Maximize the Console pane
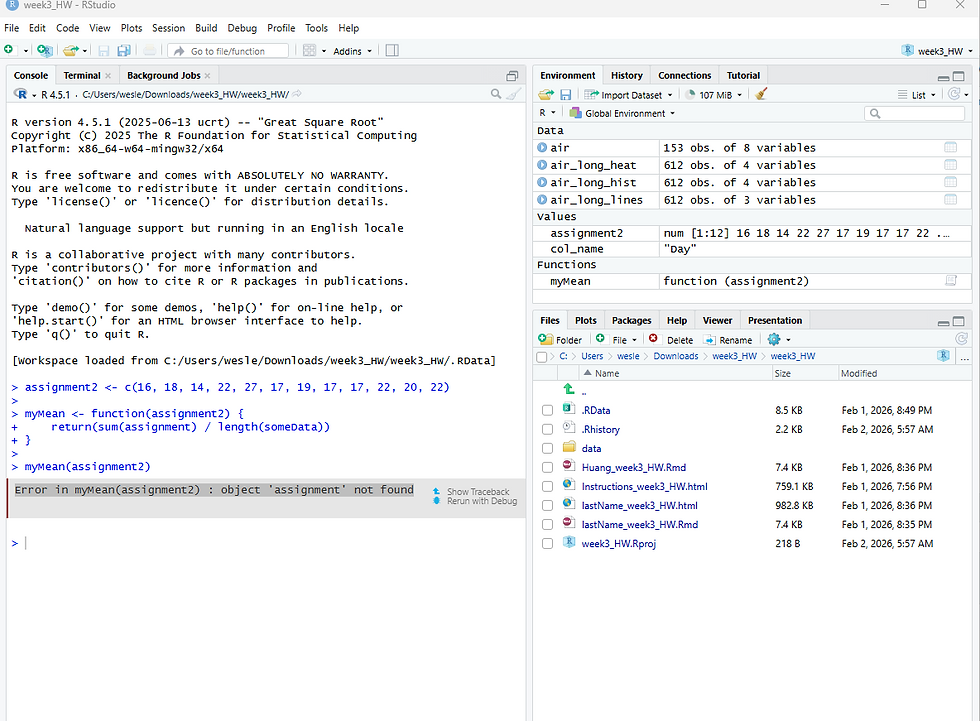980x721 pixels. point(512,76)
